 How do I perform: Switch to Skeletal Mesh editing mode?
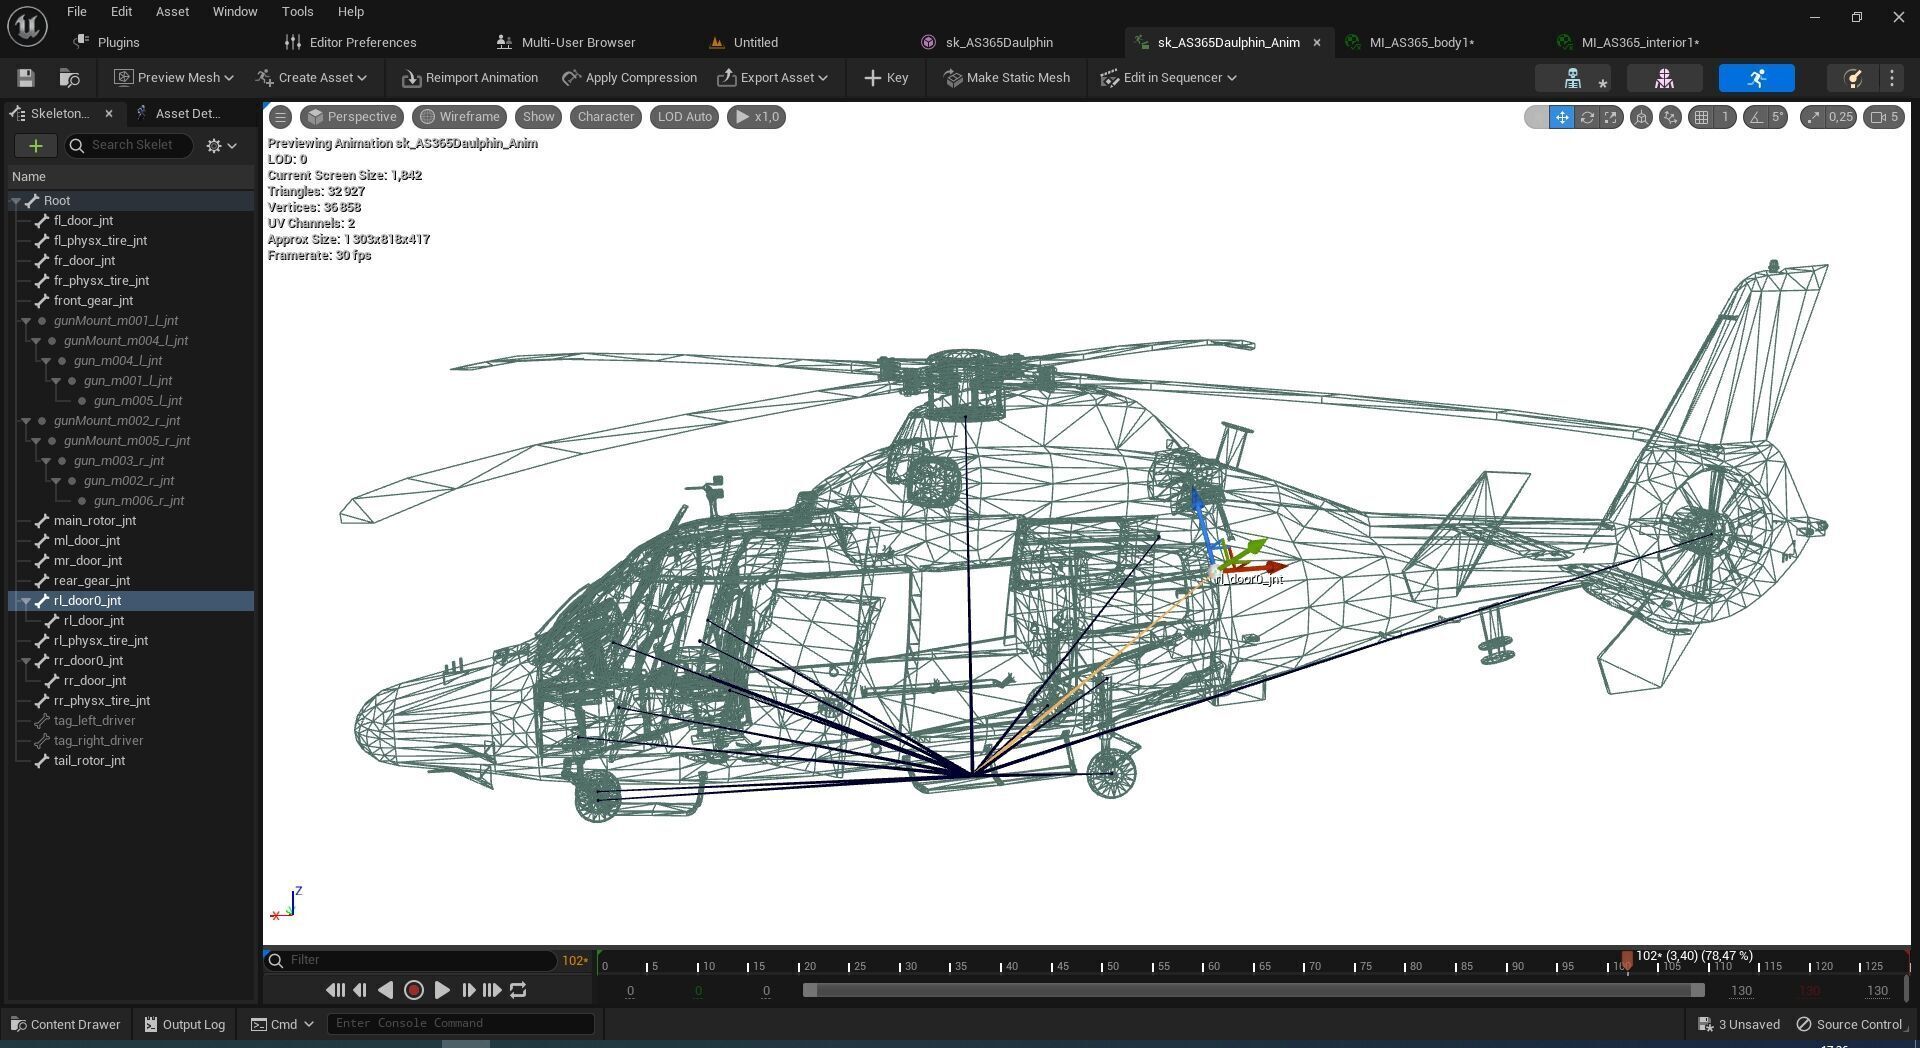[x=1665, y=78]
